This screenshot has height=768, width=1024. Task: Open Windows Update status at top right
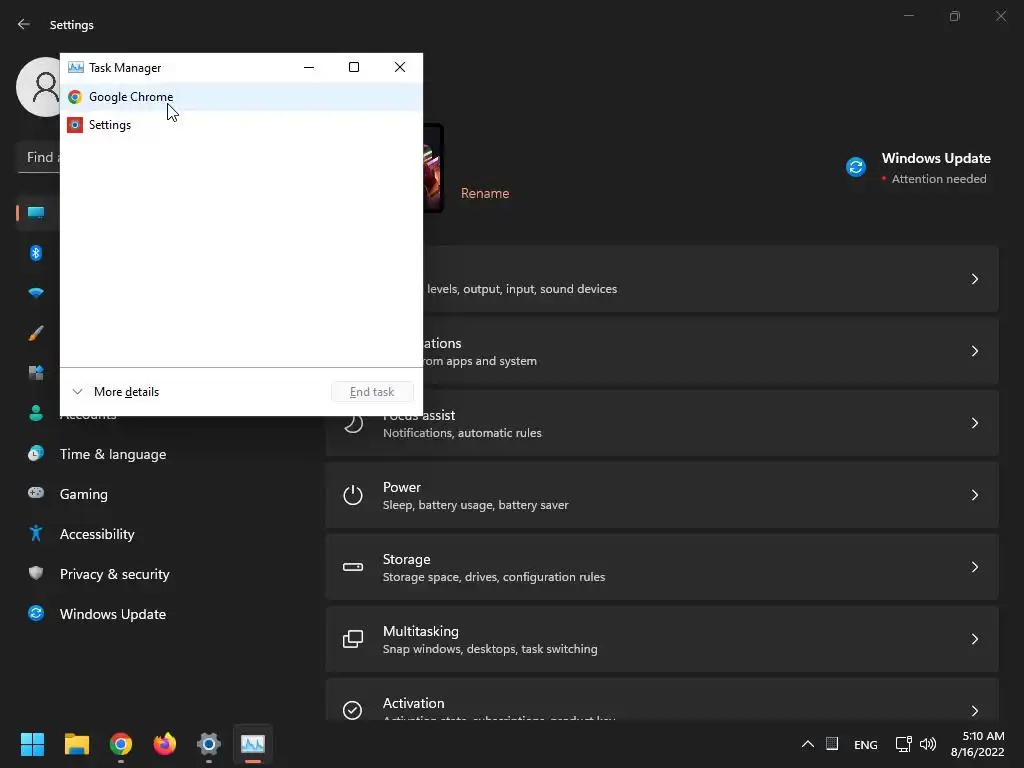tap(918, 168)
